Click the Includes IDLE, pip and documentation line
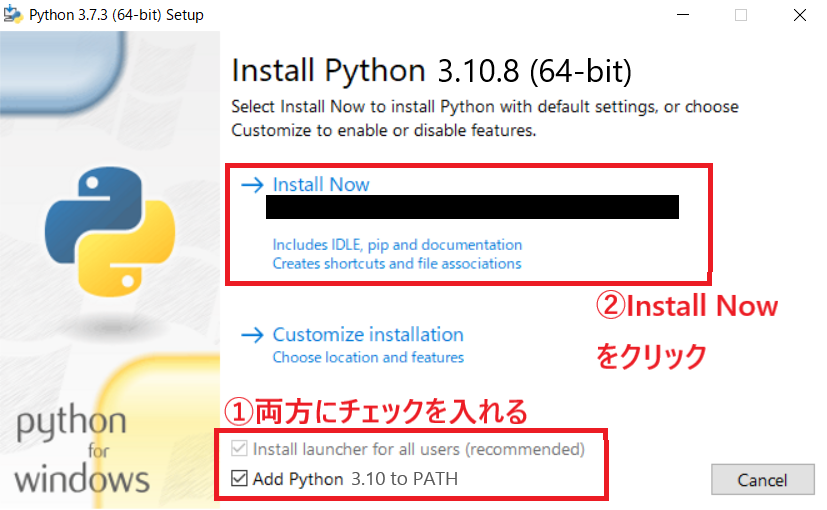 pos(397,245)
